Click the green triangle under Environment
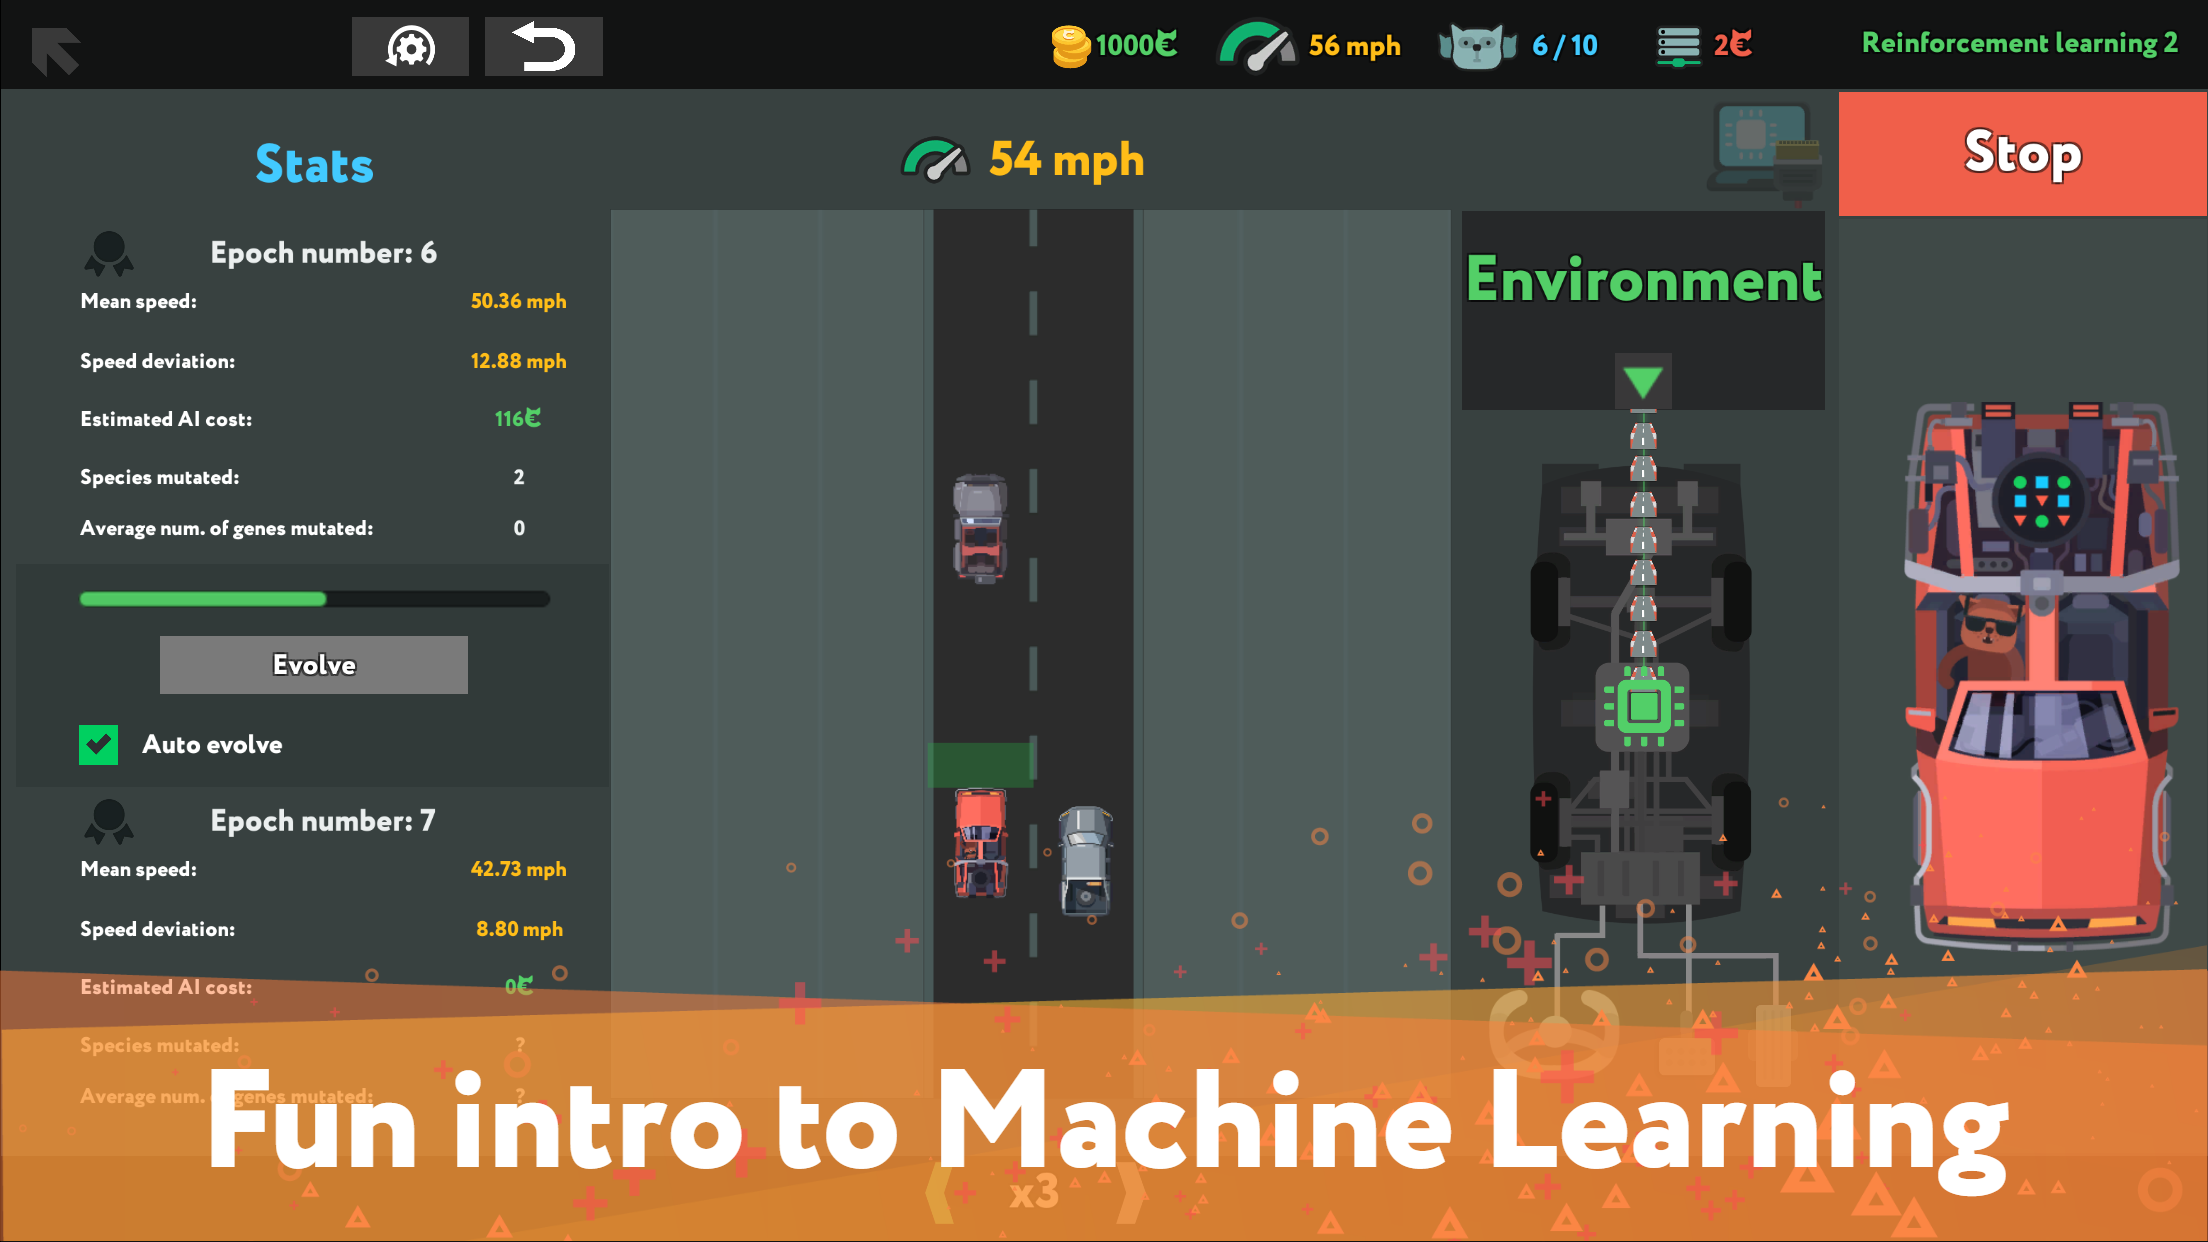2208x1242 pixels. (x=1642, y=382)
